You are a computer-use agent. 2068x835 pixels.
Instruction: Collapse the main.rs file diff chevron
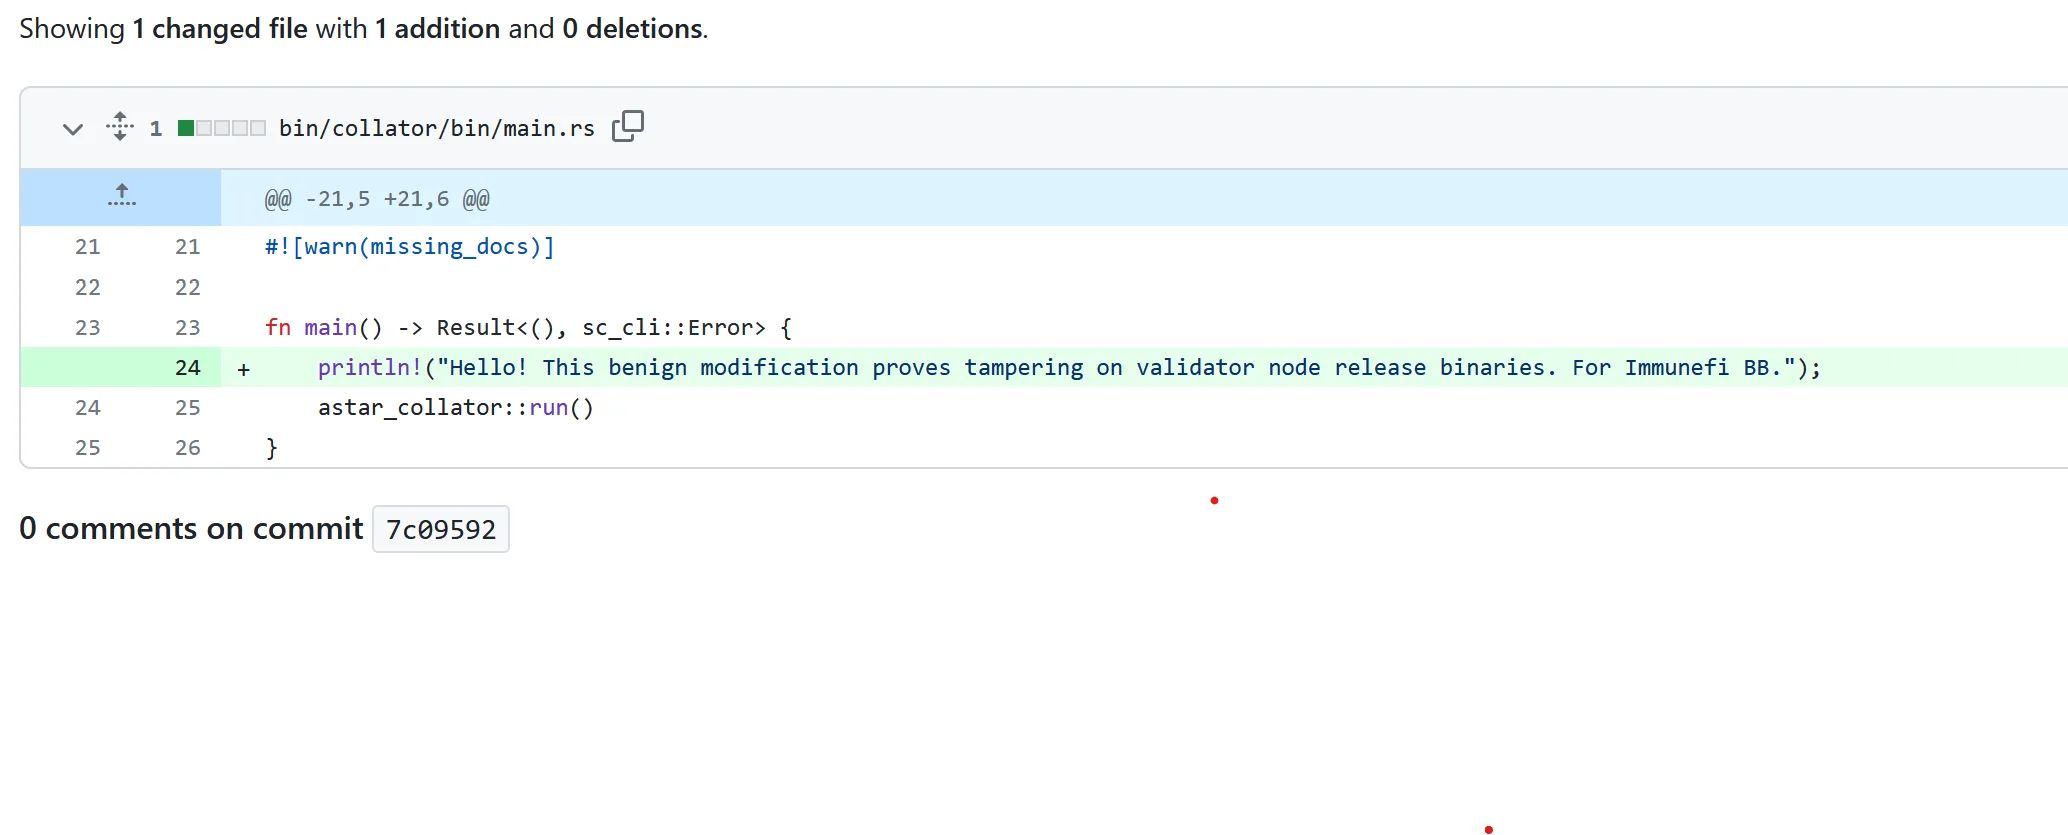72,129
